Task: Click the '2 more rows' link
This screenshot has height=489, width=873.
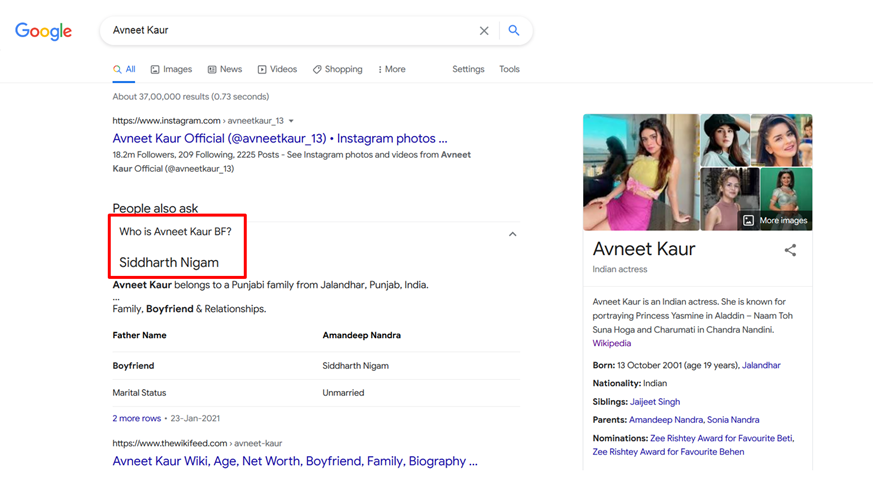Action: tap(136, 418)
